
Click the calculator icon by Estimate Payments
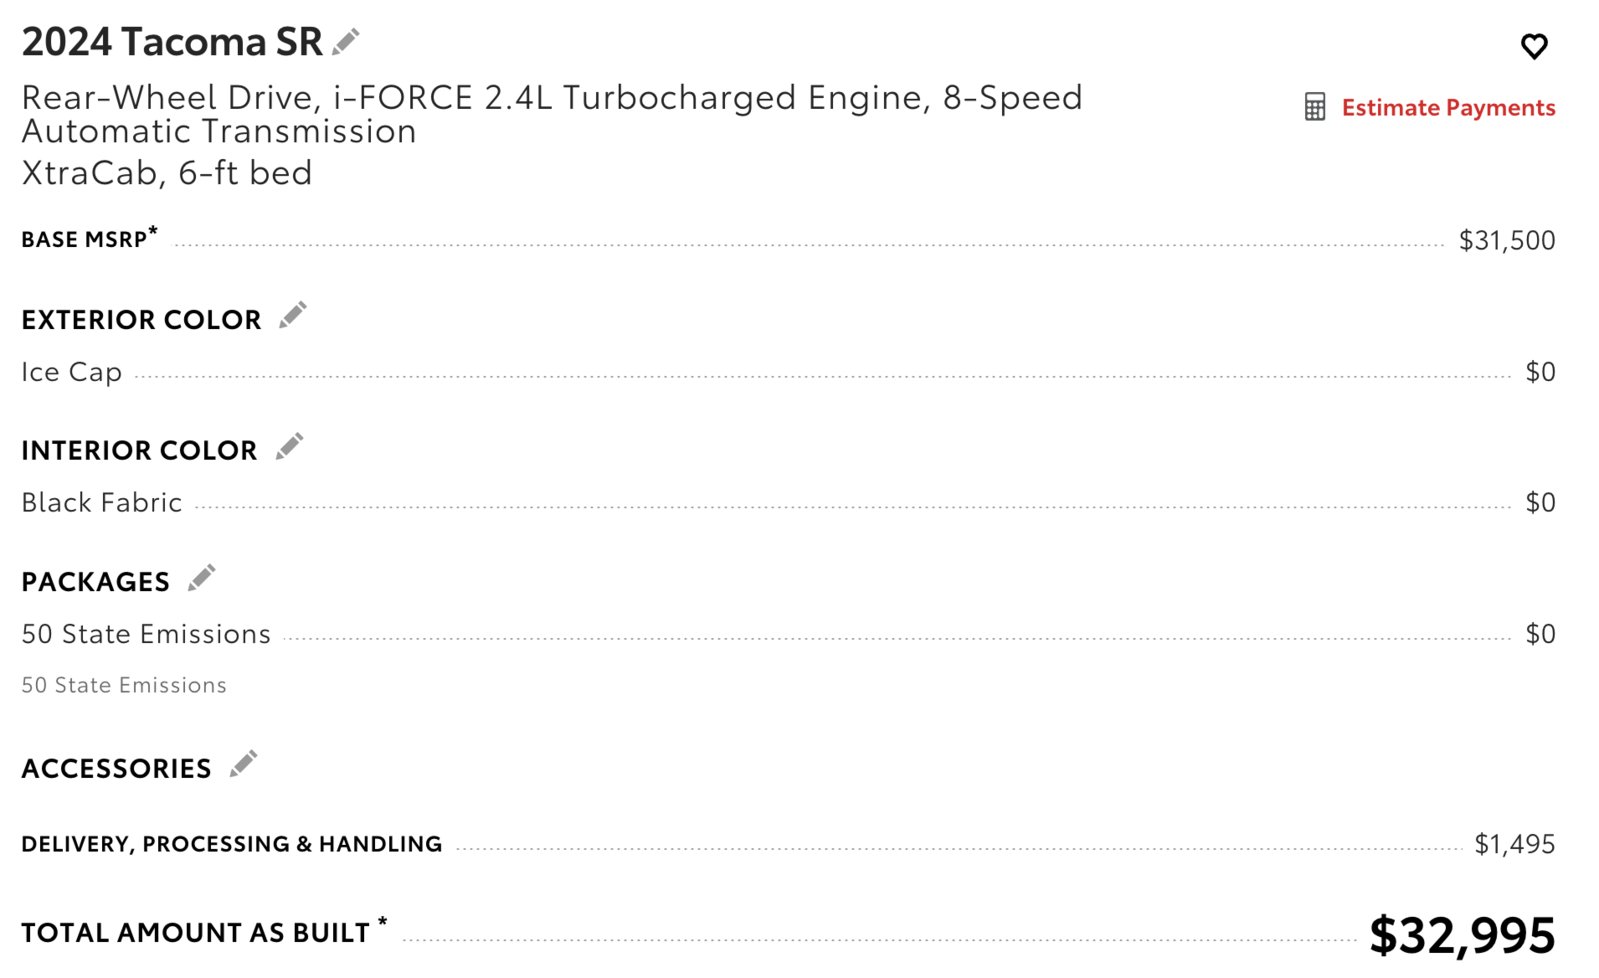tap(1315, 107)
